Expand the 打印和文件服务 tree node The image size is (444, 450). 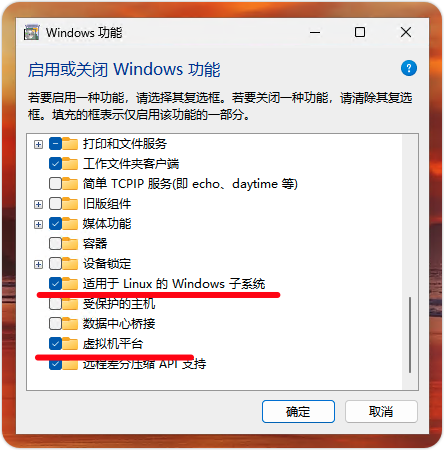click(x=38, y=144)
